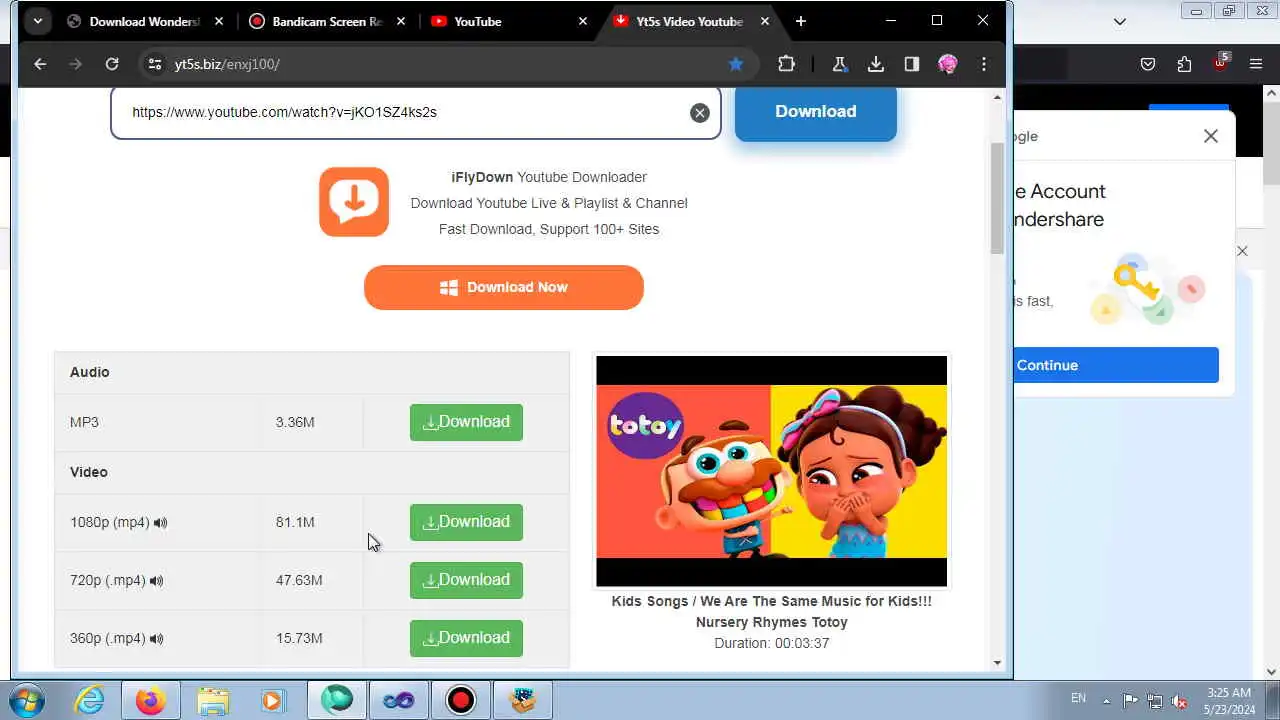Close the YouTube tab

(x=583, y=21)
